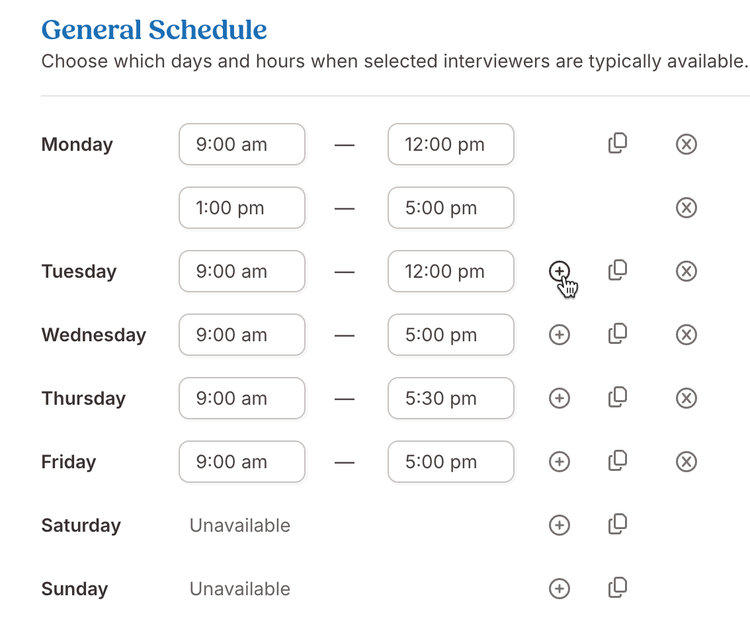Remove Monday 9:00 am time slot
This screenshot has width=750, height=627.
click(x=686, y=144)
